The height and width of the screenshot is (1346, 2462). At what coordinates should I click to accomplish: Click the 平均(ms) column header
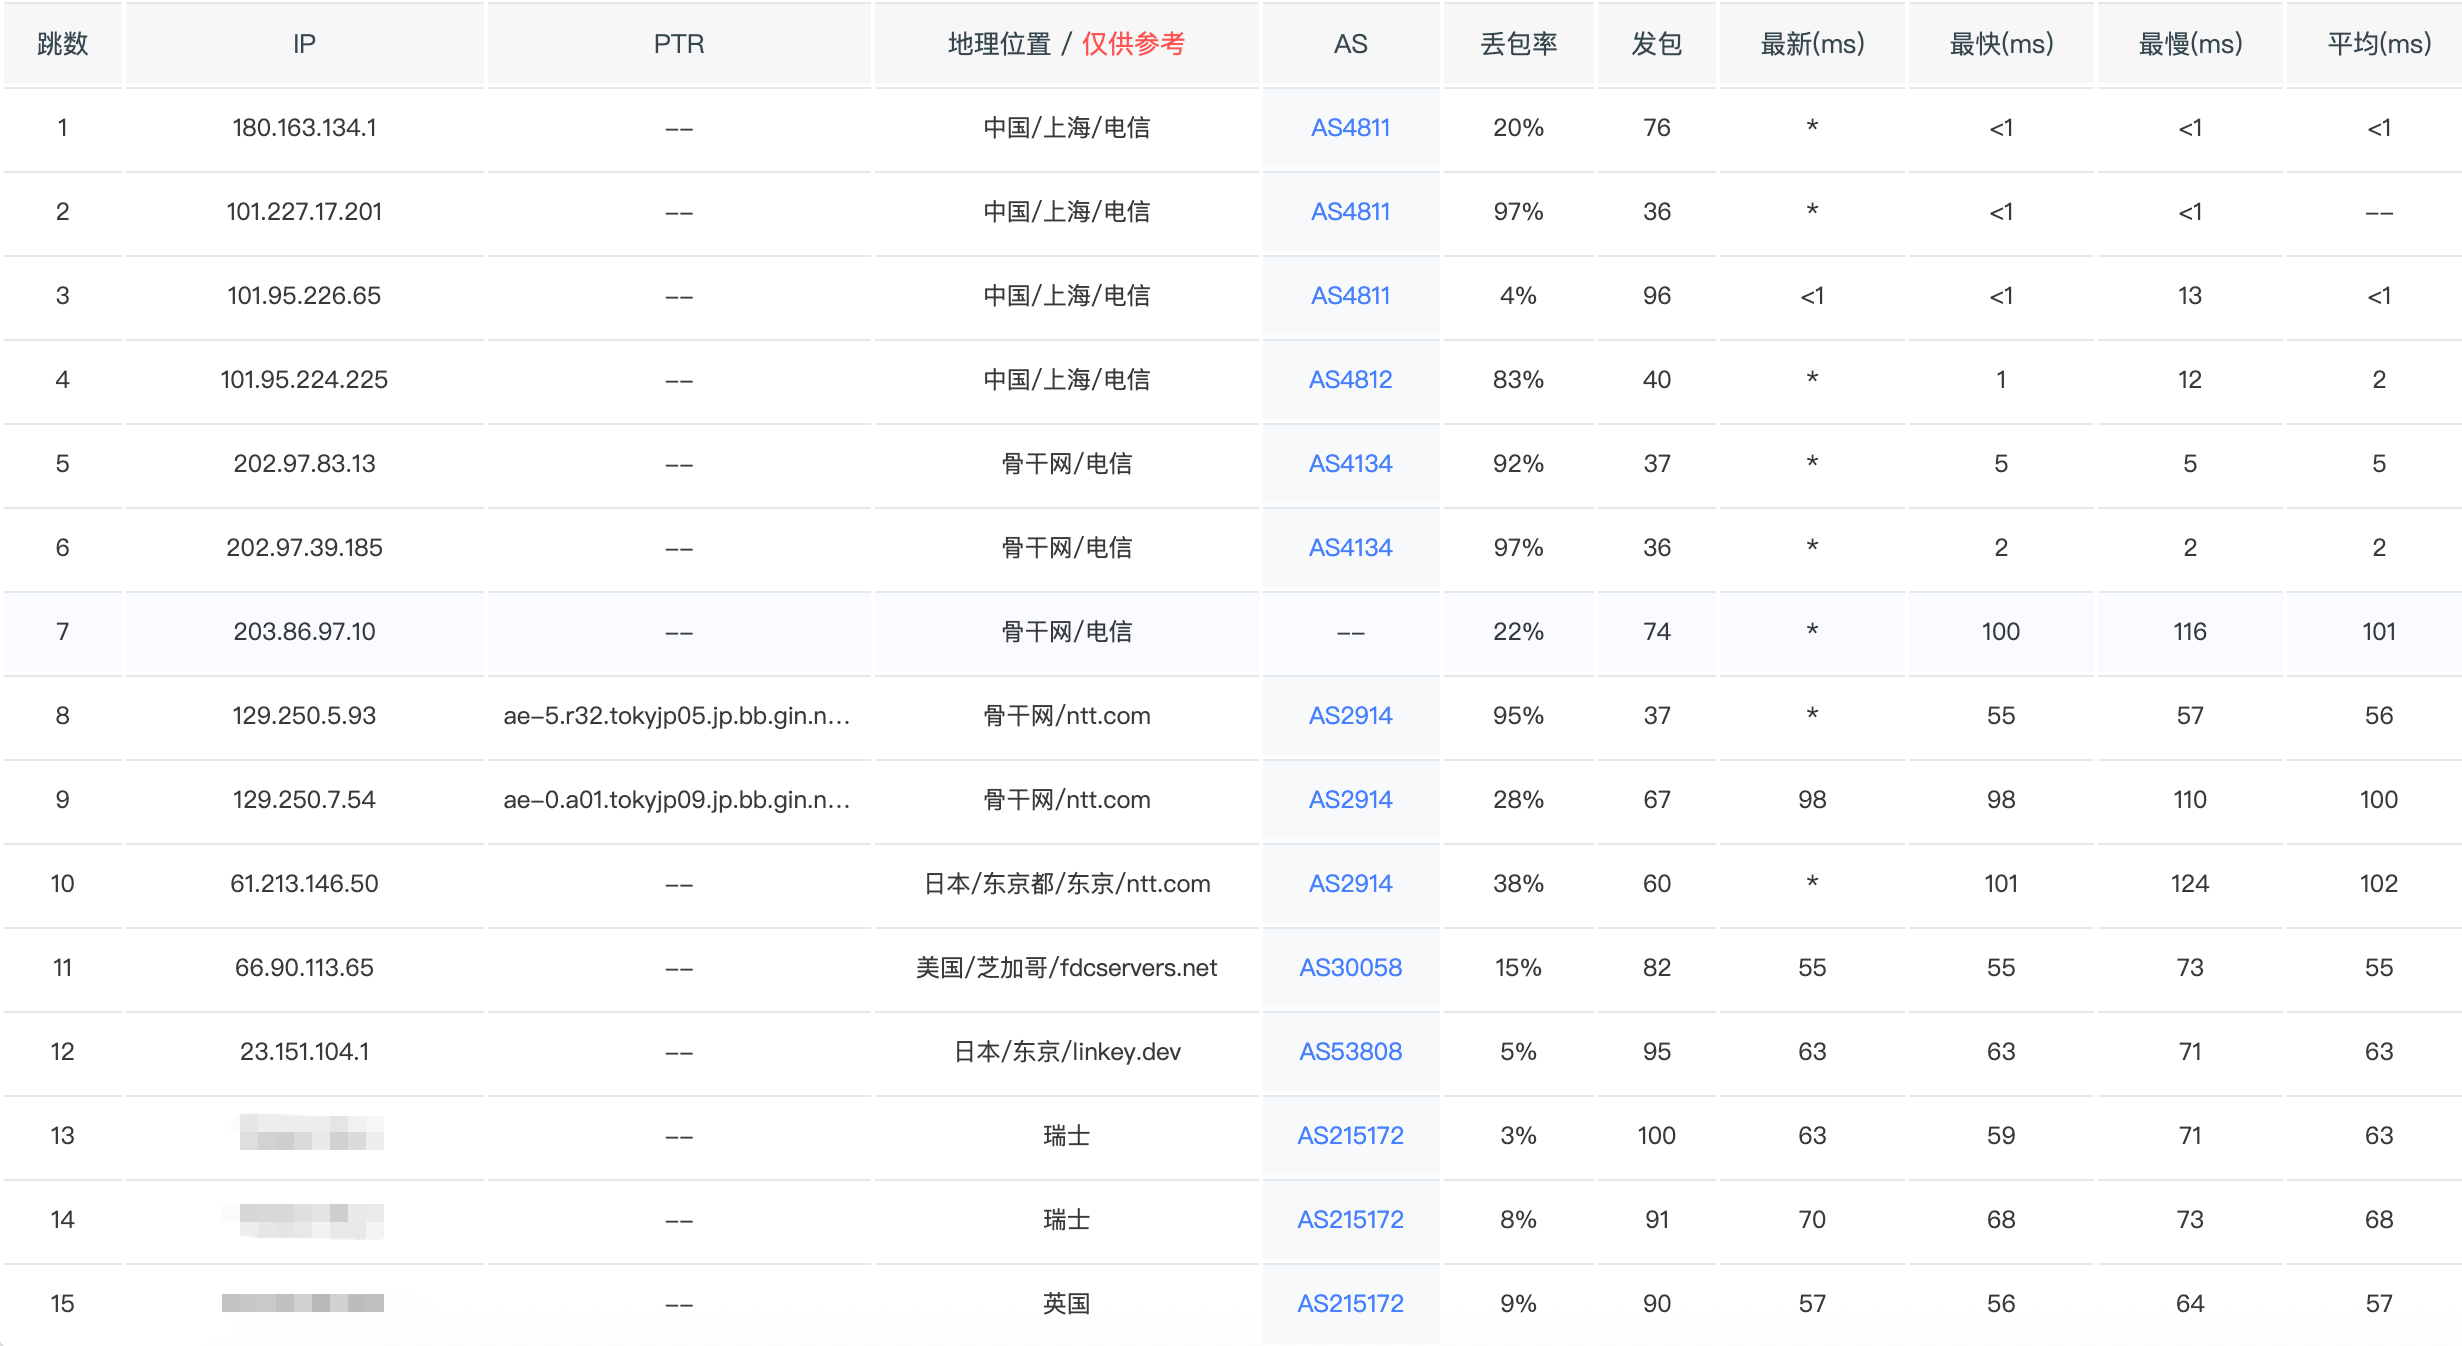point(2378,44)
